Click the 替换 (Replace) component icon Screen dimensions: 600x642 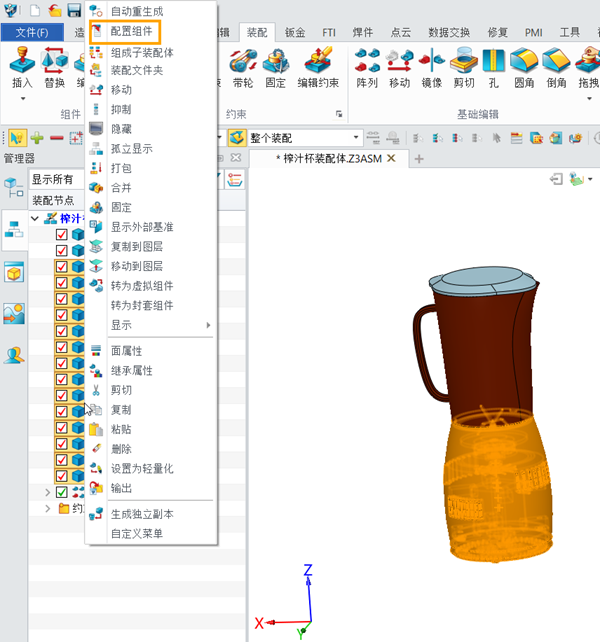54,61
